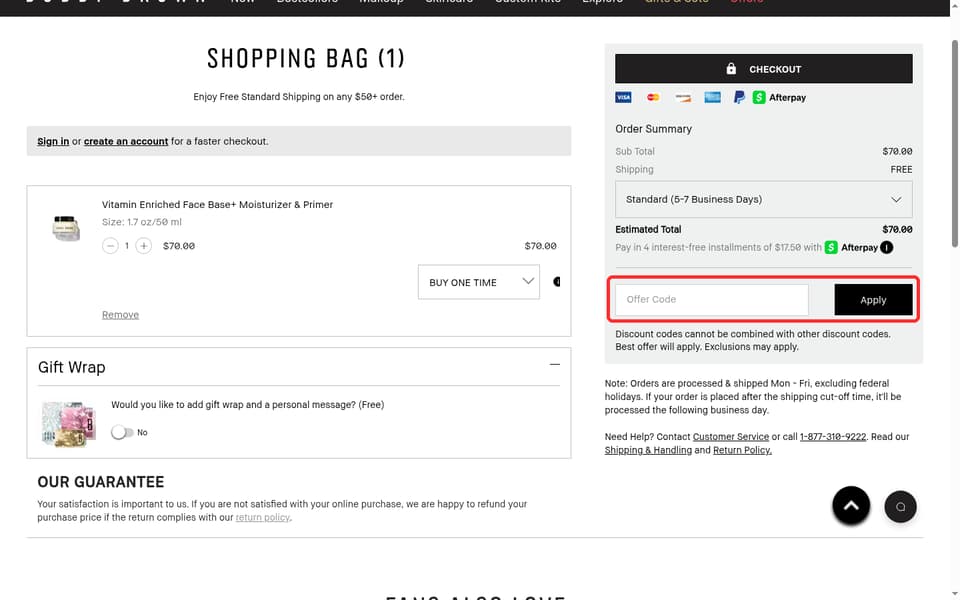This screenshot has width=960, height=600.
Task: Open the Customer Service link
Action: pos(730,437)
